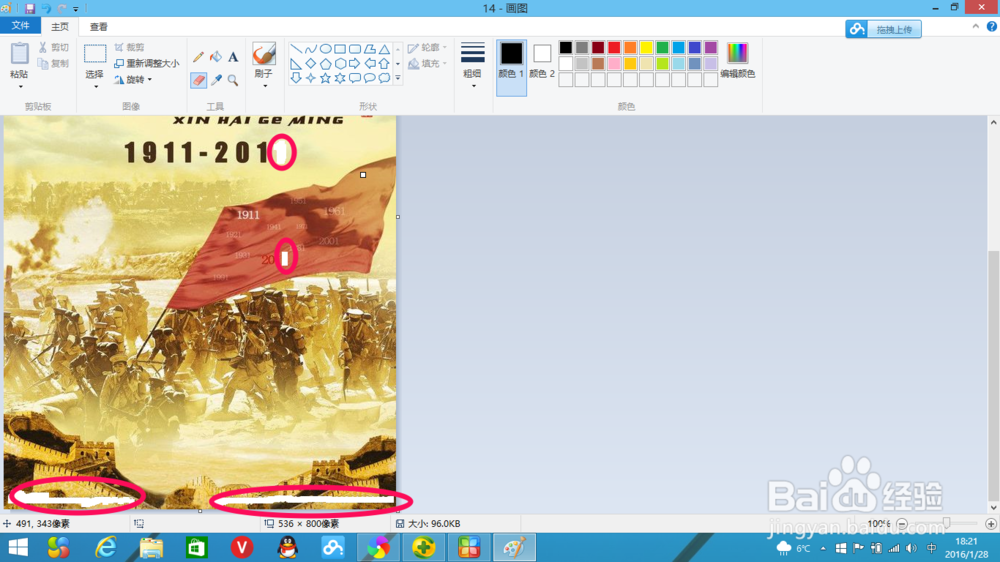
Task: Select the Text tool
Action: (x=233, y=57)
